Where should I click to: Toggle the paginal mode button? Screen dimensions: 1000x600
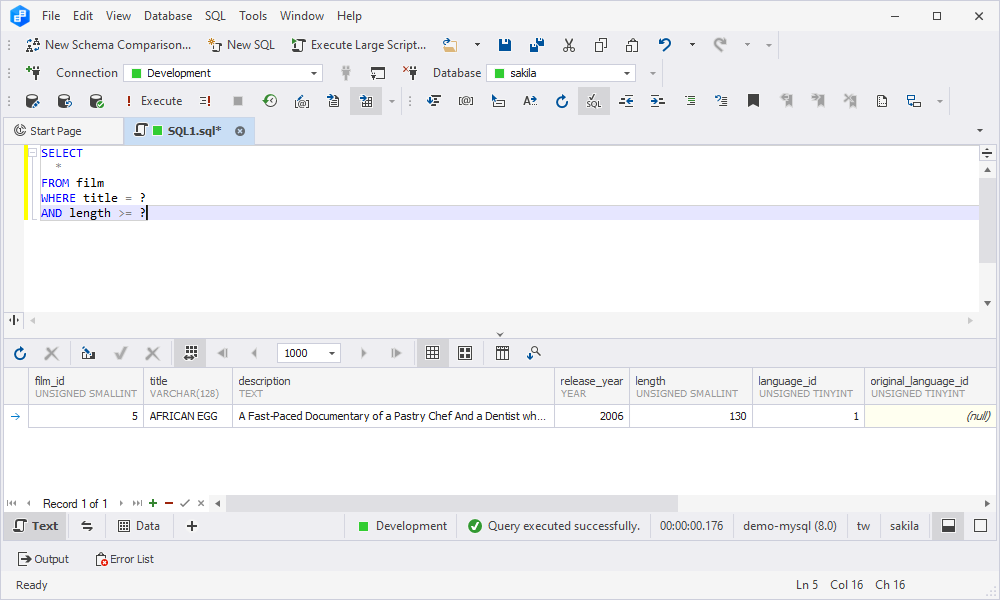coord(190,353)
